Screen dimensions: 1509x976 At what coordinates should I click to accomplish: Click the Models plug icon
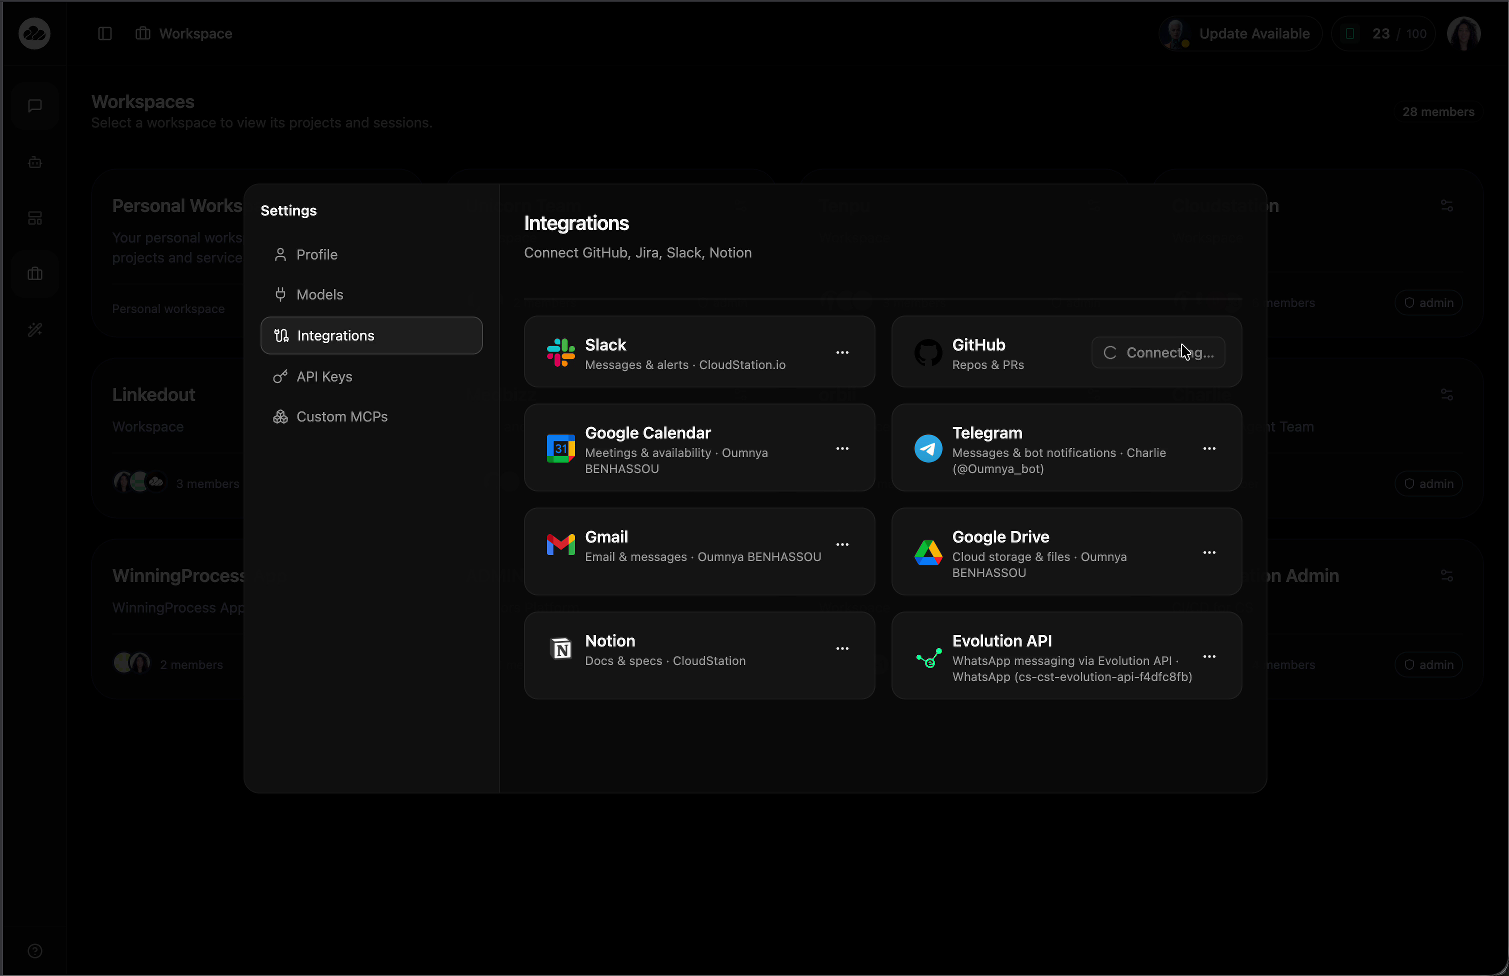pyautogui.click(x=281, y=295)
